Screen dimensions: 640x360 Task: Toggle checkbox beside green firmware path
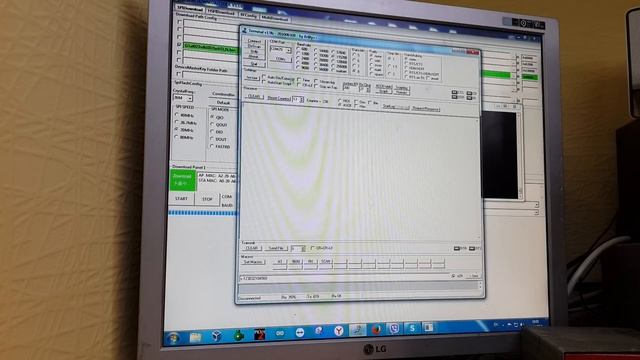[179, 44]
